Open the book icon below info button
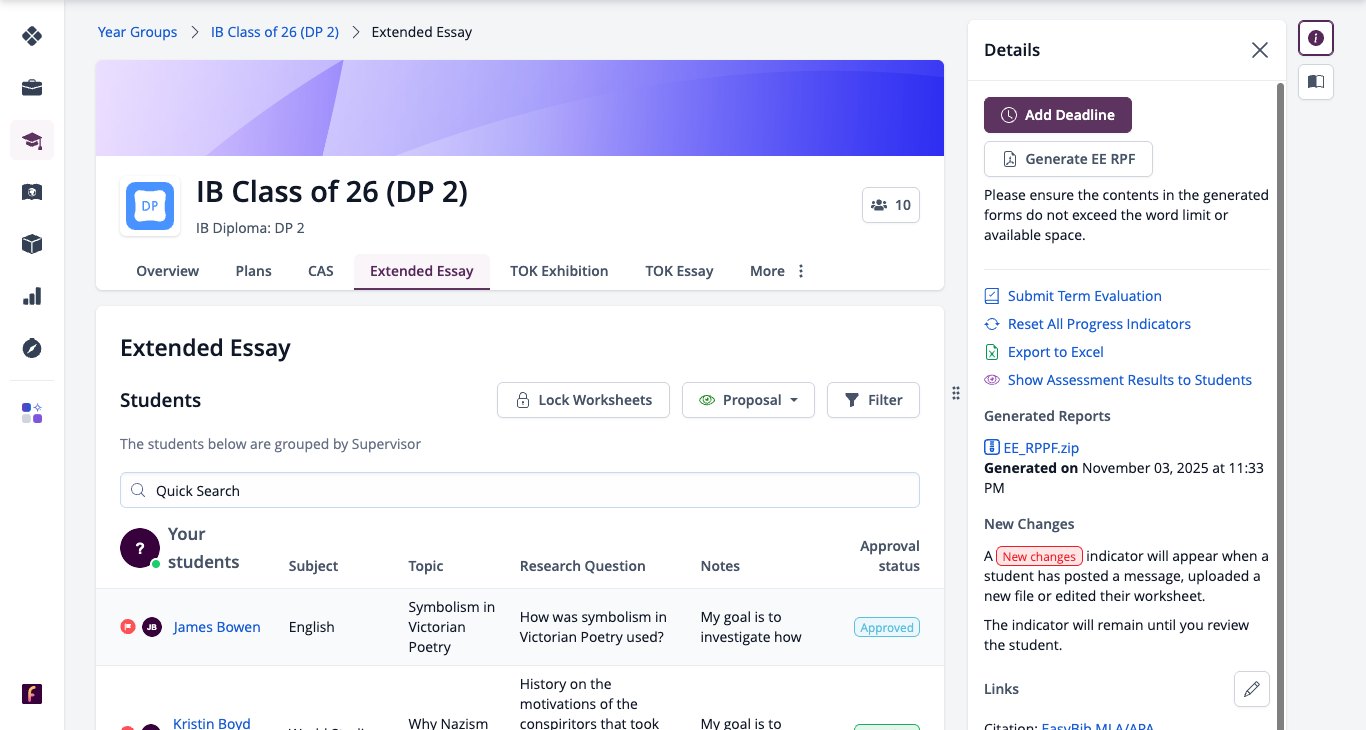 pos(1316,82)
